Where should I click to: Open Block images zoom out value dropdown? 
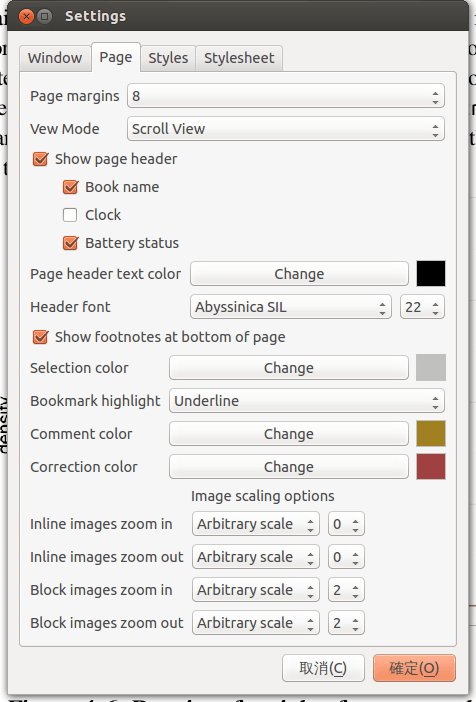346,623
